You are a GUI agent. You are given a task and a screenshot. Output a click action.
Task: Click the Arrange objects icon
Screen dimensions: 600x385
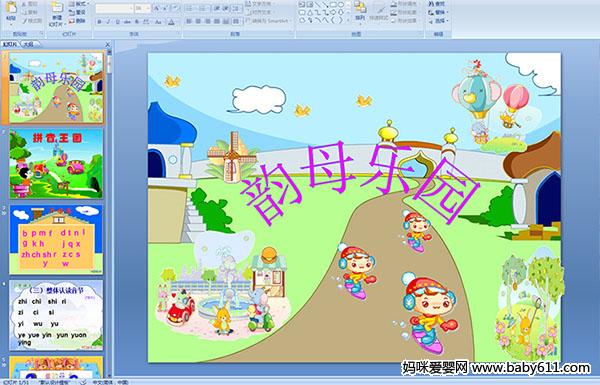[x=360, y=7]
